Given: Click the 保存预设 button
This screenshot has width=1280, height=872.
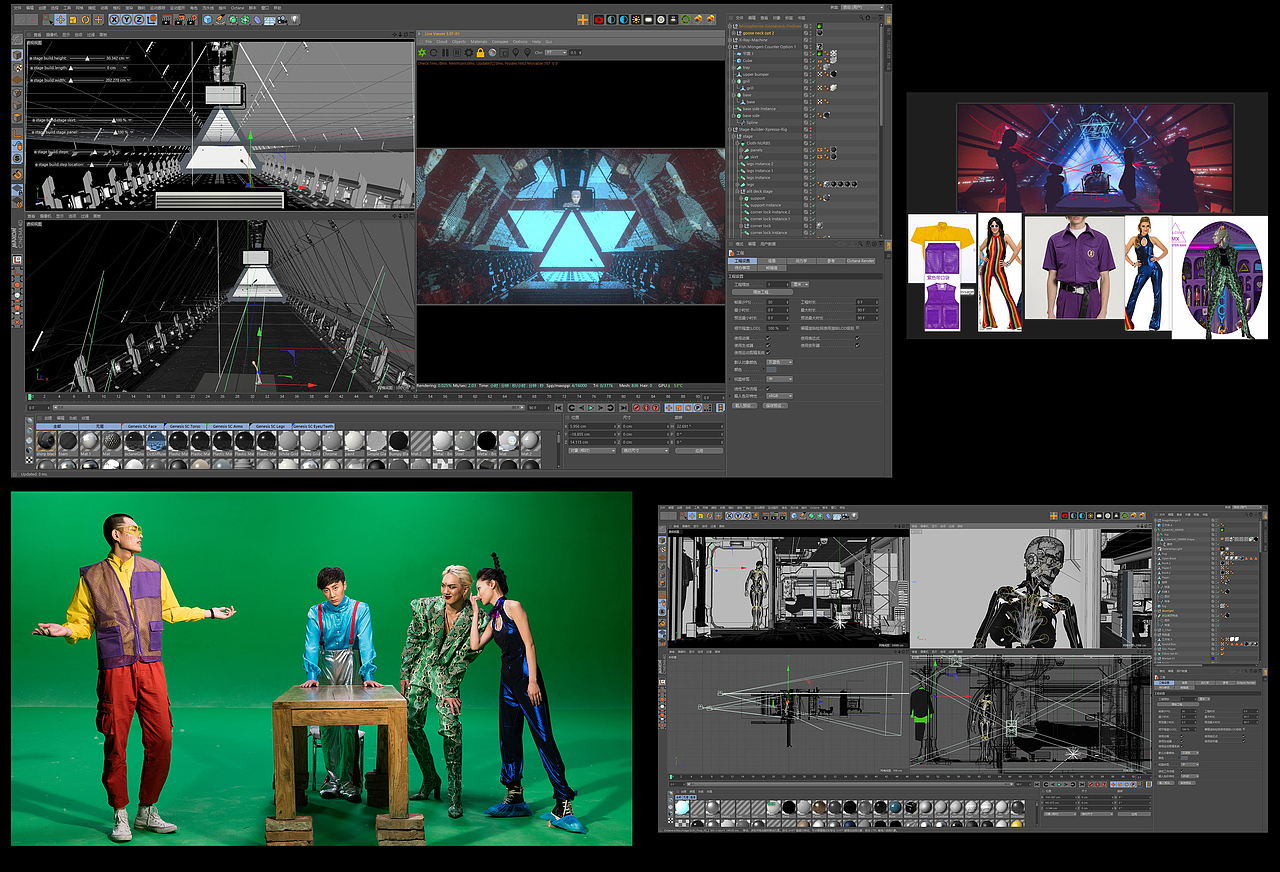Looking at the screenshot, I should pyautogui.click(x=774, y=406).
